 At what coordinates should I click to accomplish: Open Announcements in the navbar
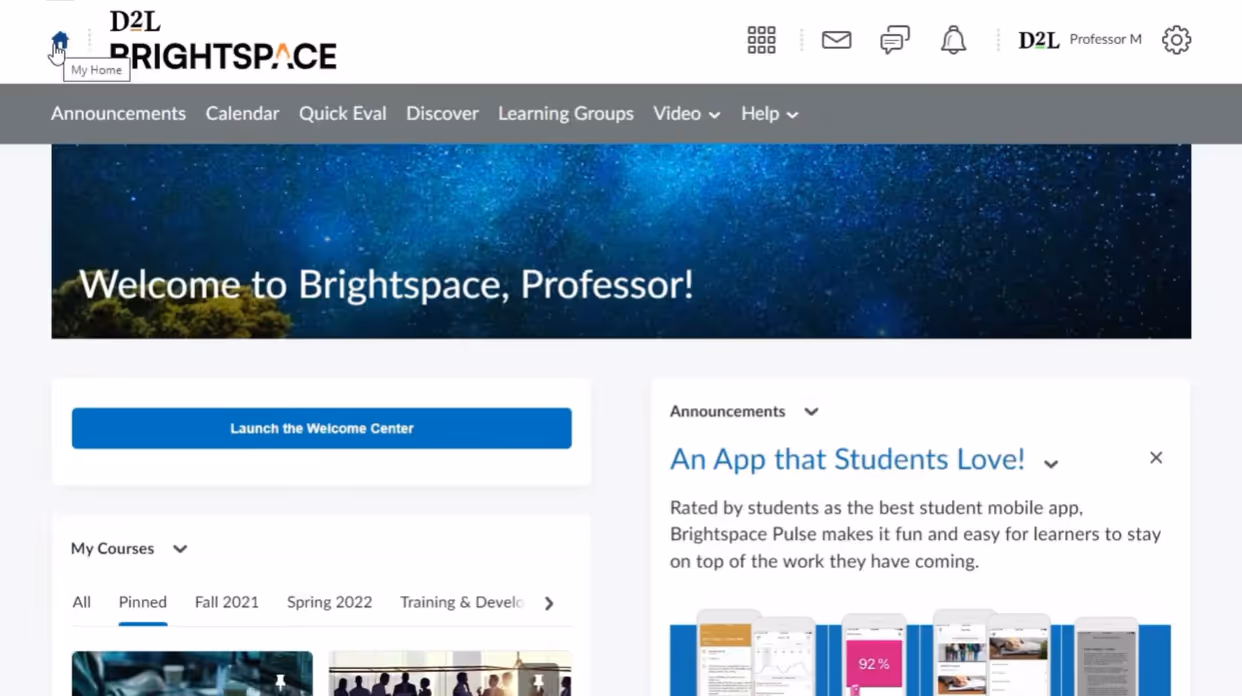point(118,114)
